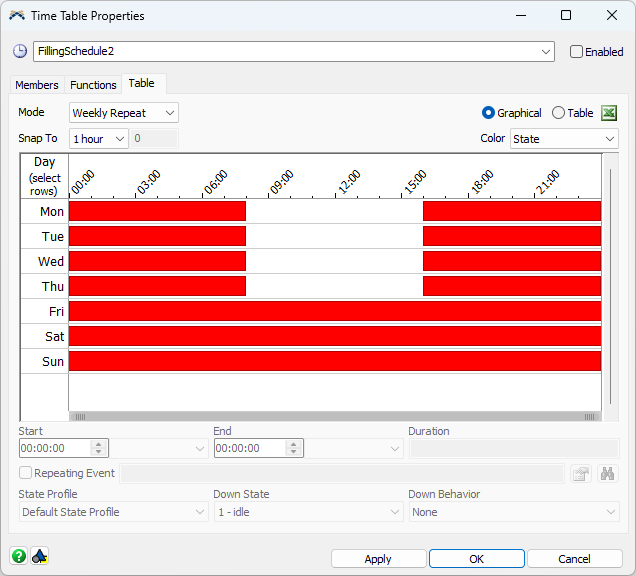636x576 pixels.
Task: Switch to the Members tab
Action: [37, 85]
